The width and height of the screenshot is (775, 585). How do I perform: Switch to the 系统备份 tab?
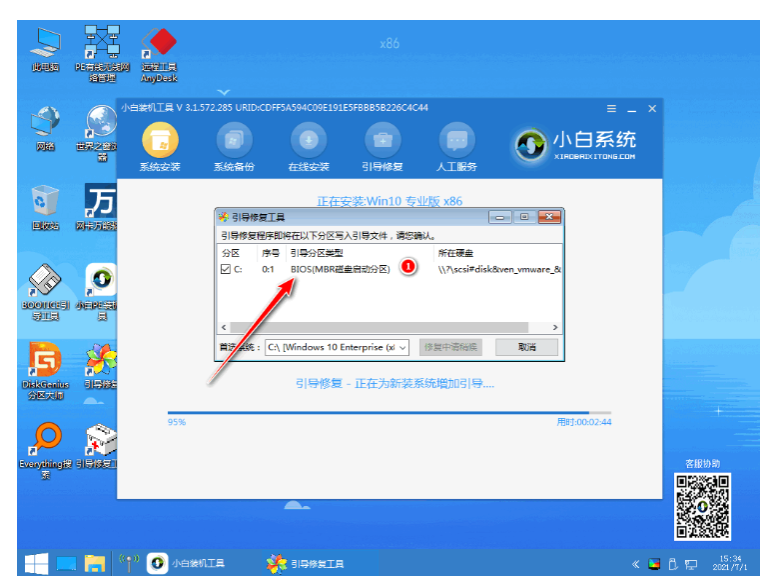click(233, 146)
